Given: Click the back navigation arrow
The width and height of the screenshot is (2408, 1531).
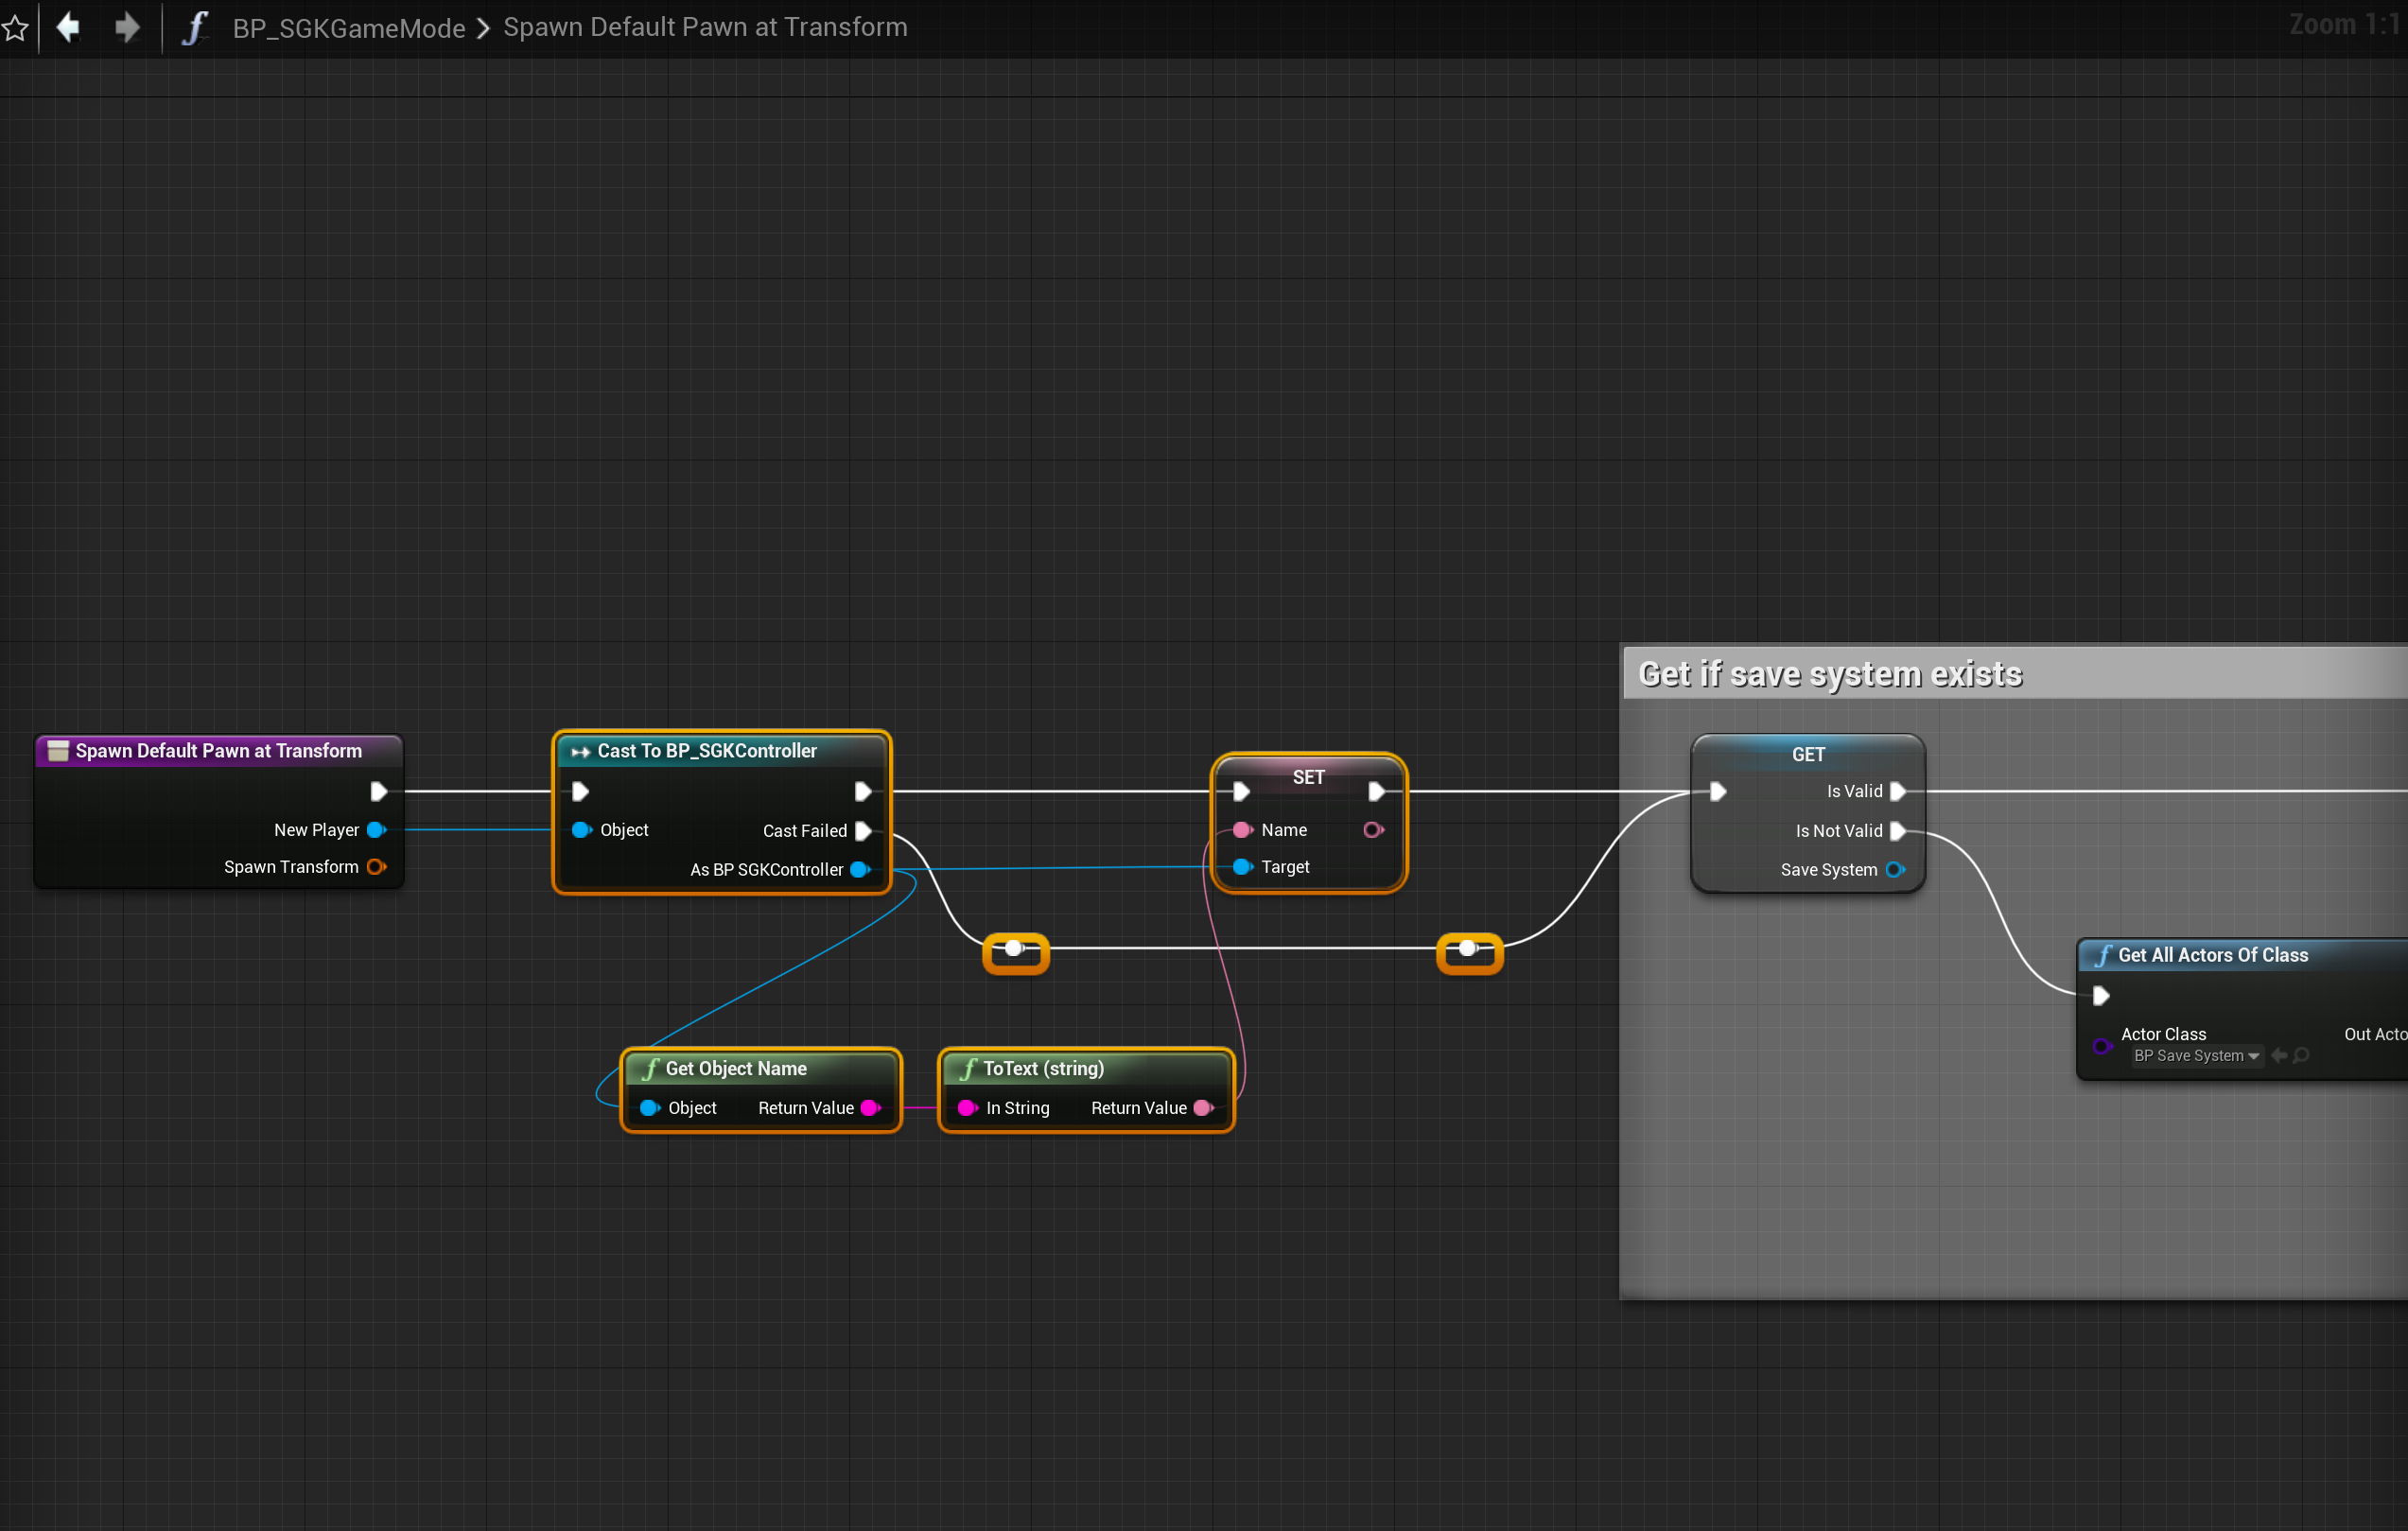Looking at the screenshot, I should pyautogui.click(x=68, y=27).
